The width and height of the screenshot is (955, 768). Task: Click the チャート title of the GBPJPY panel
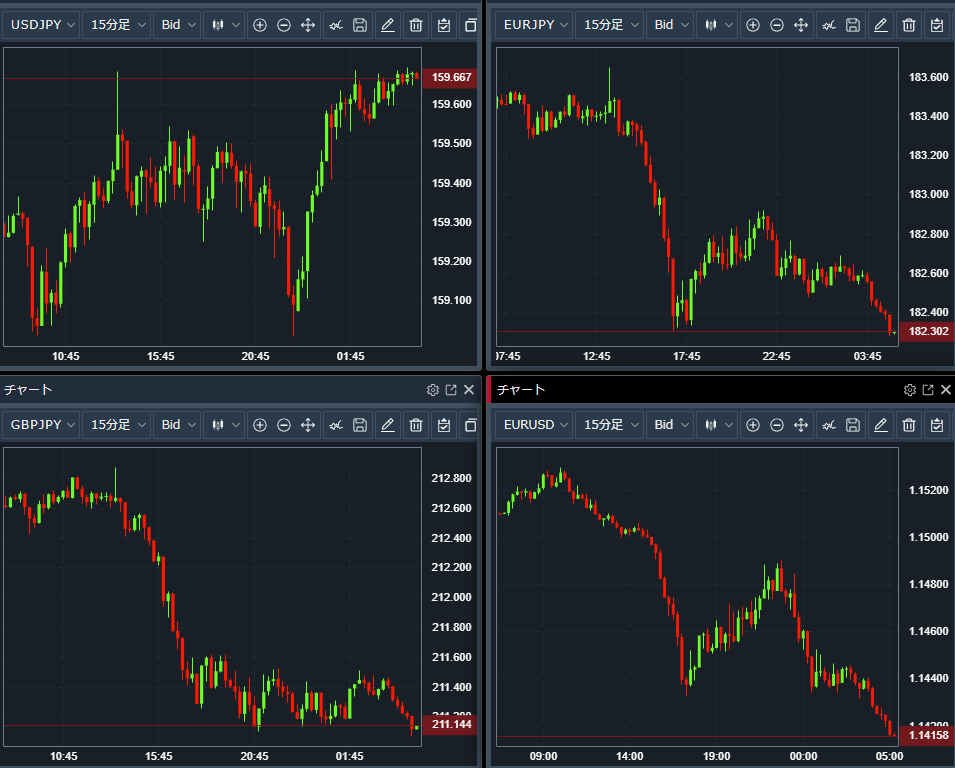pos(28,390)
